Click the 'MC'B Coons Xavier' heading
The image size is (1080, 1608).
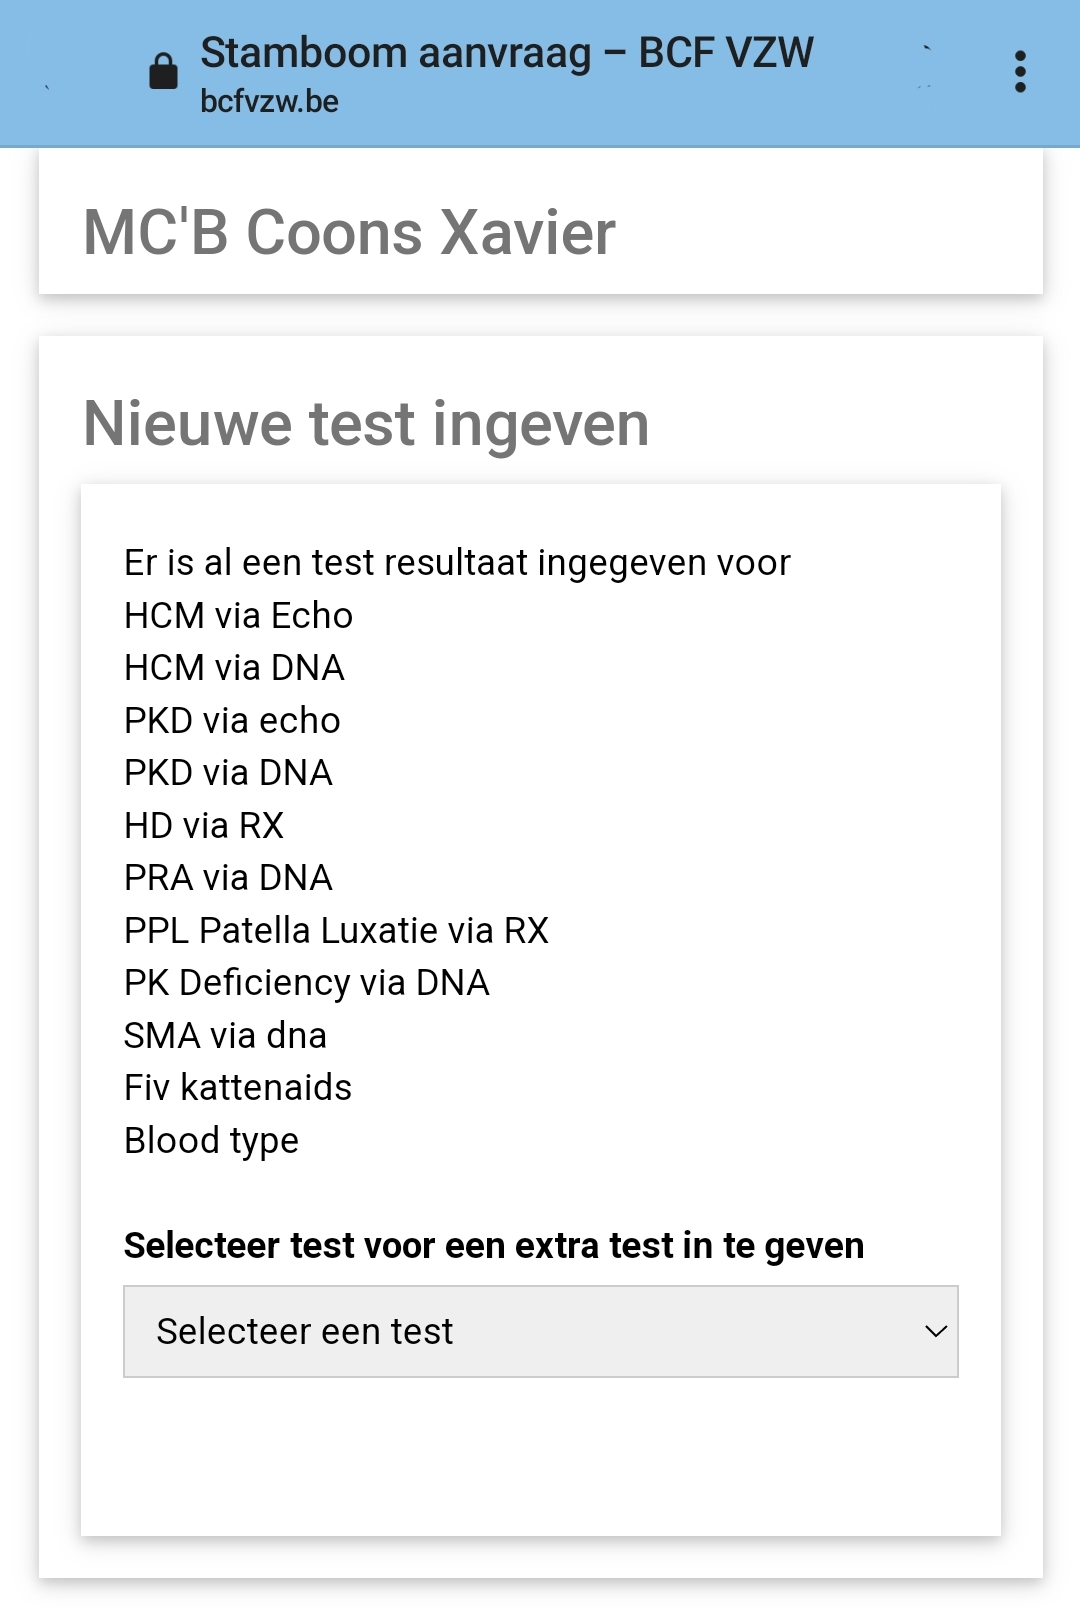click(349, 233)
